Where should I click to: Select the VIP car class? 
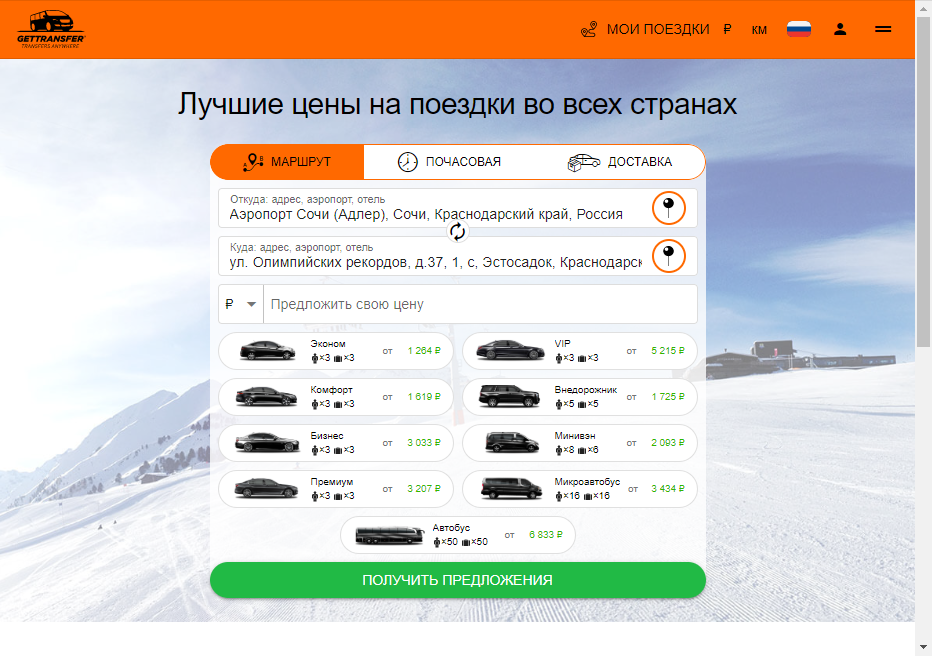pos(580,351)
